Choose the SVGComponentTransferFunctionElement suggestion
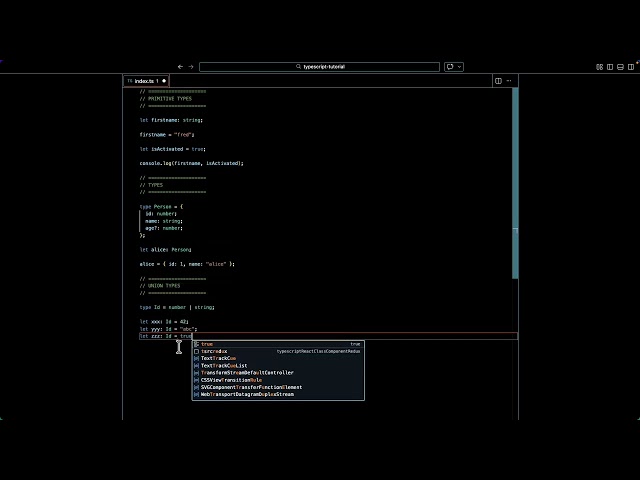Image resolution: width=640 pixels, height=480 pixels. coord(278,387)
